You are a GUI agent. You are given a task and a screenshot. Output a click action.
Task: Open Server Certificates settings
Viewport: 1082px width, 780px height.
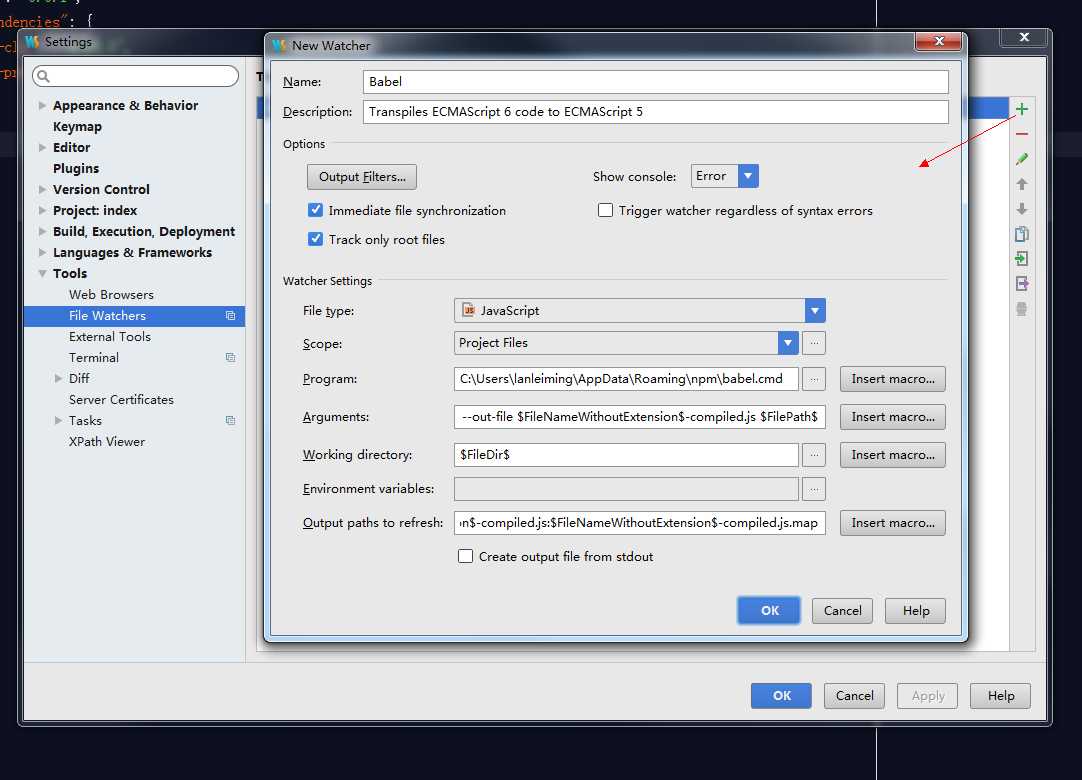pyautogui.click(x=121, y=400)
